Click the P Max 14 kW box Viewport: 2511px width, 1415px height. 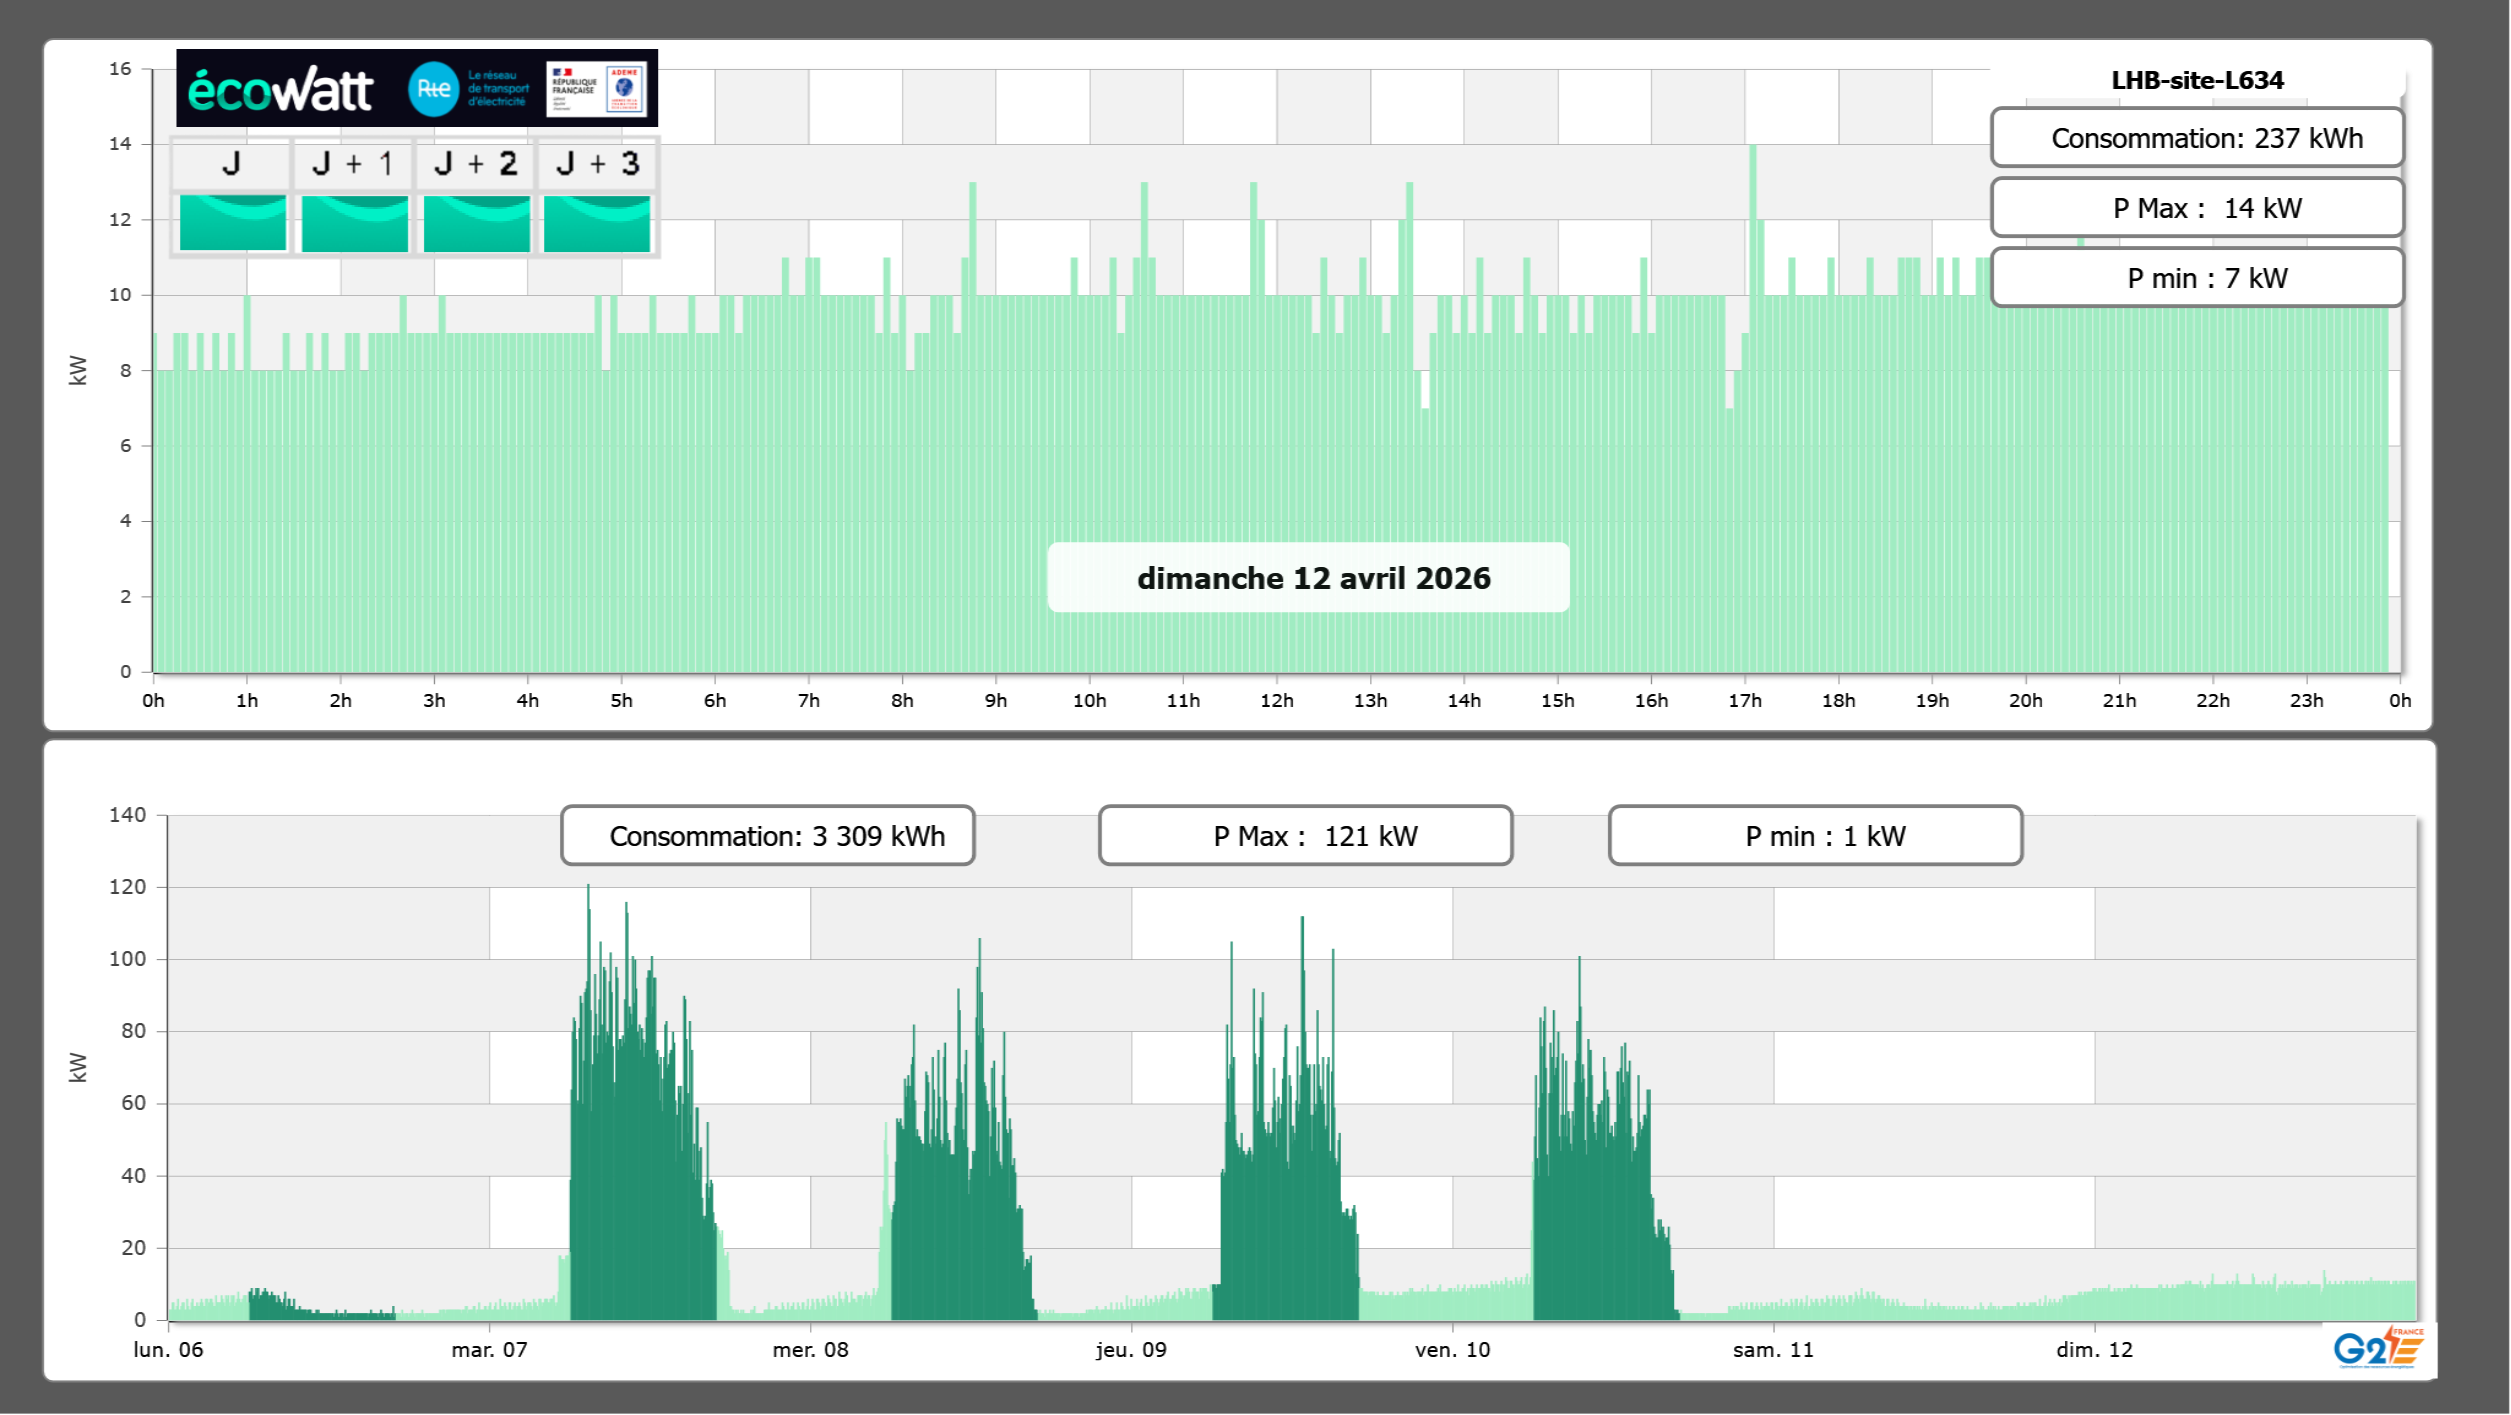click(2196, 208)
